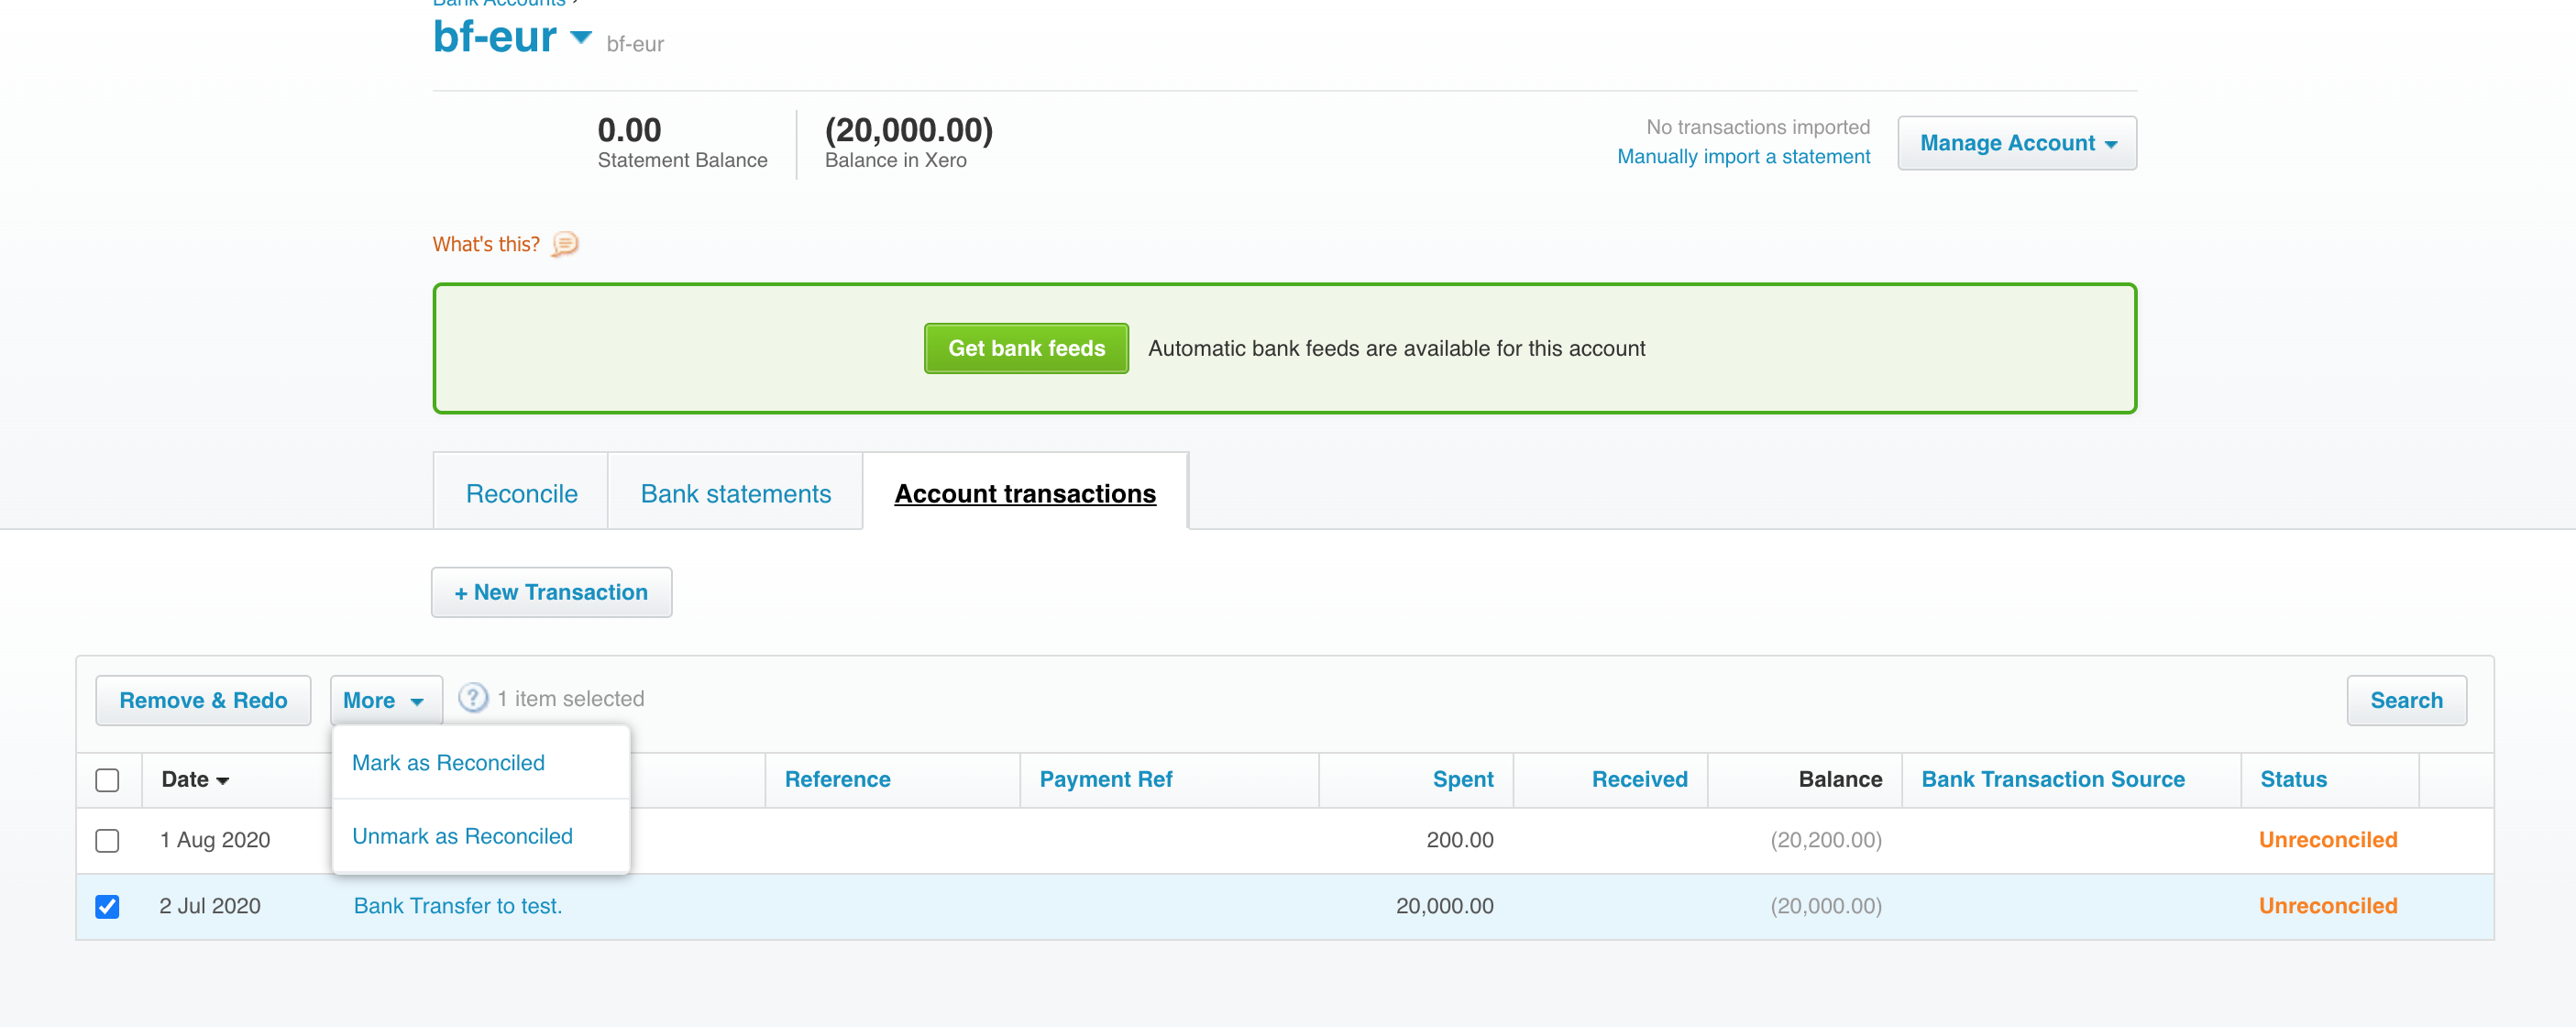Toggle the select-all header checkbox
Image resolution: width=2576 pixels, height=1027 pixels.
coord(107,780)
